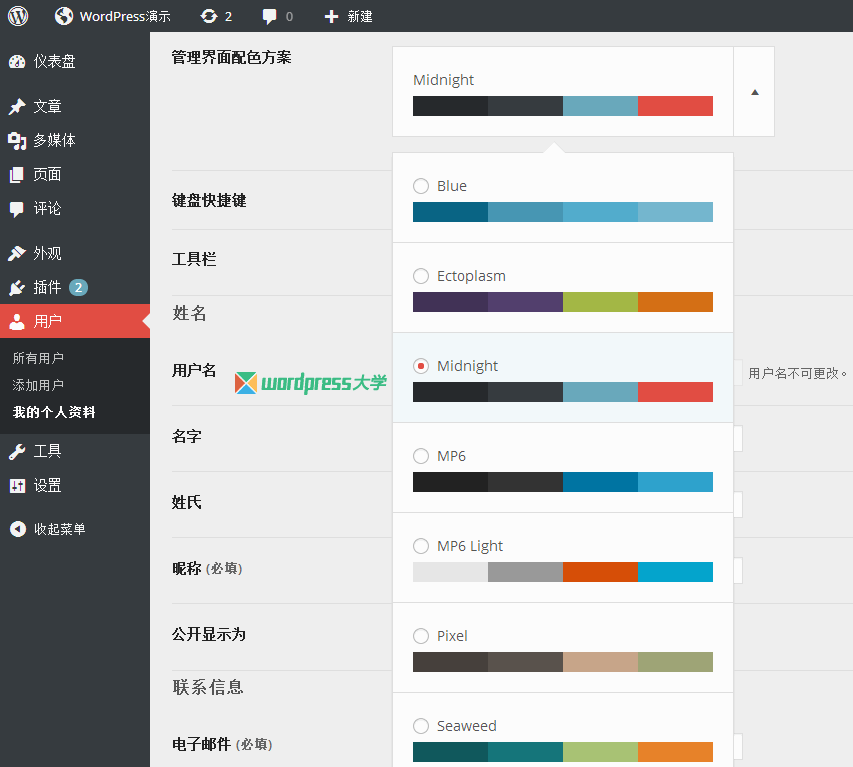Go to 添加用户 submenu link

coord(38,385)
